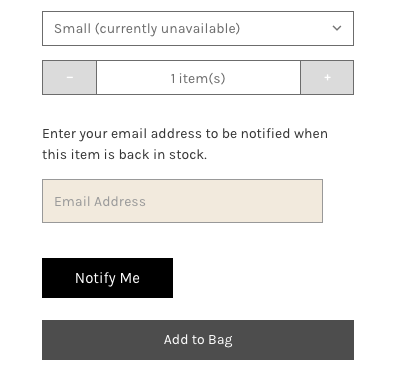Focus the 1 item(s) quantity field
This screenshot has width=407, height=372.
coord(198,78)
